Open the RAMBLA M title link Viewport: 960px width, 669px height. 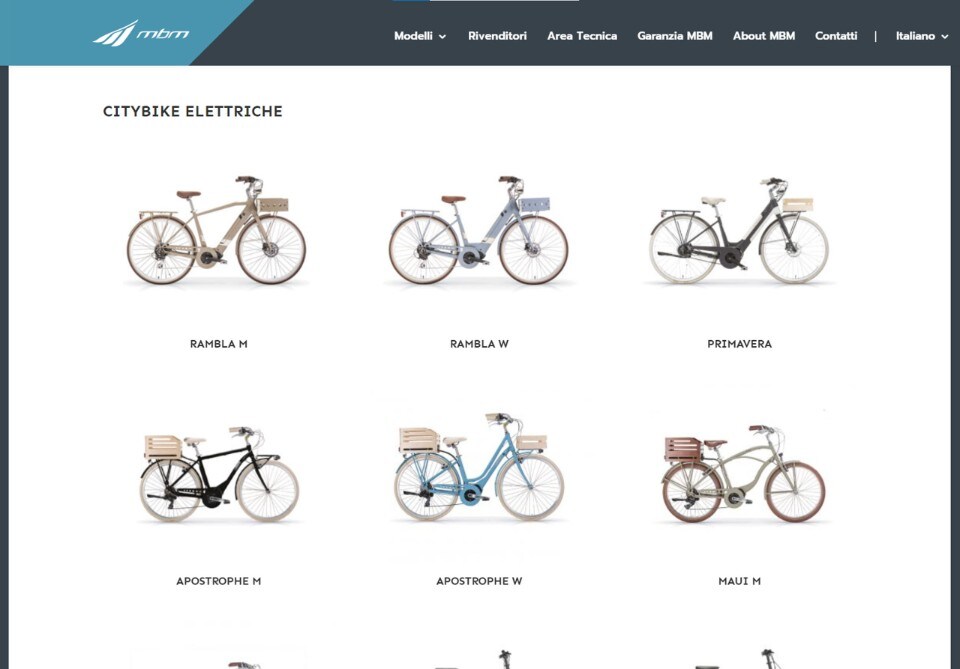point(219,344)
